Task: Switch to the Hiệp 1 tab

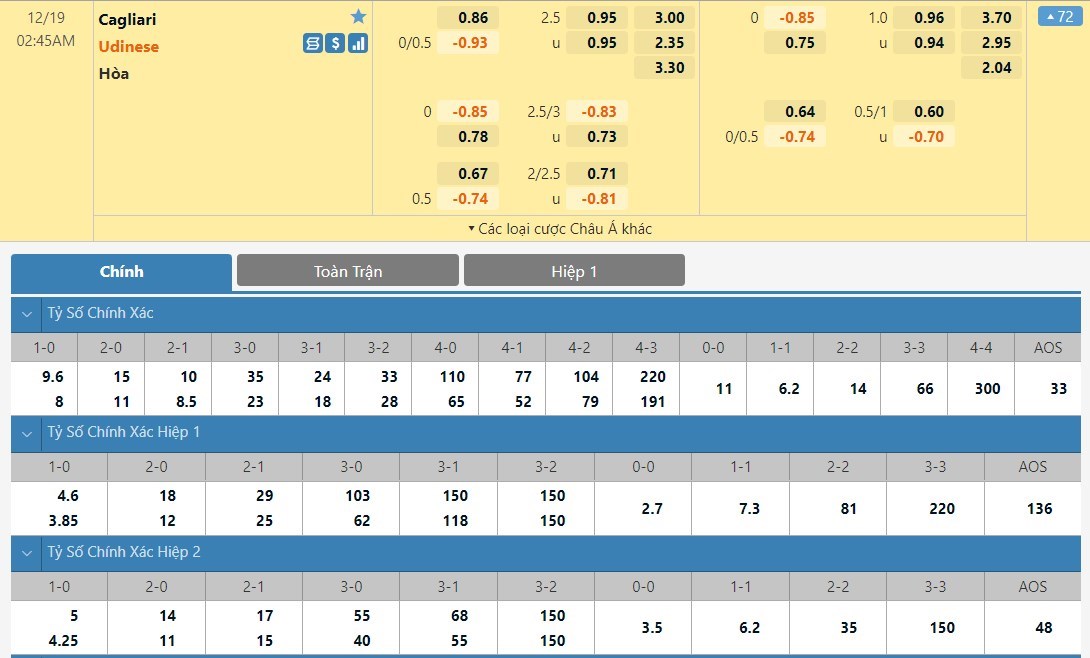Action: click(x=574, y=271)
